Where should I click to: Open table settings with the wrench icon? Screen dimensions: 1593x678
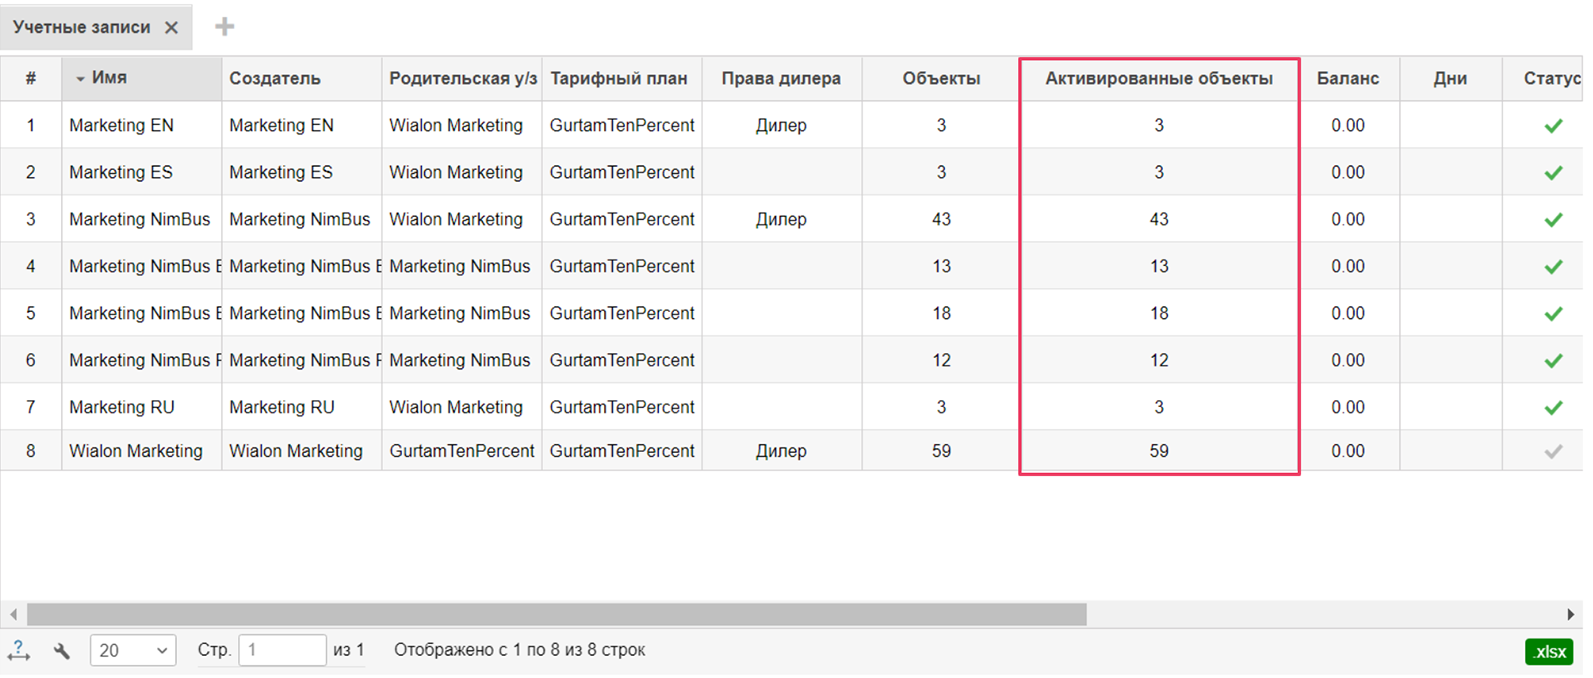[x=62, y=651]
